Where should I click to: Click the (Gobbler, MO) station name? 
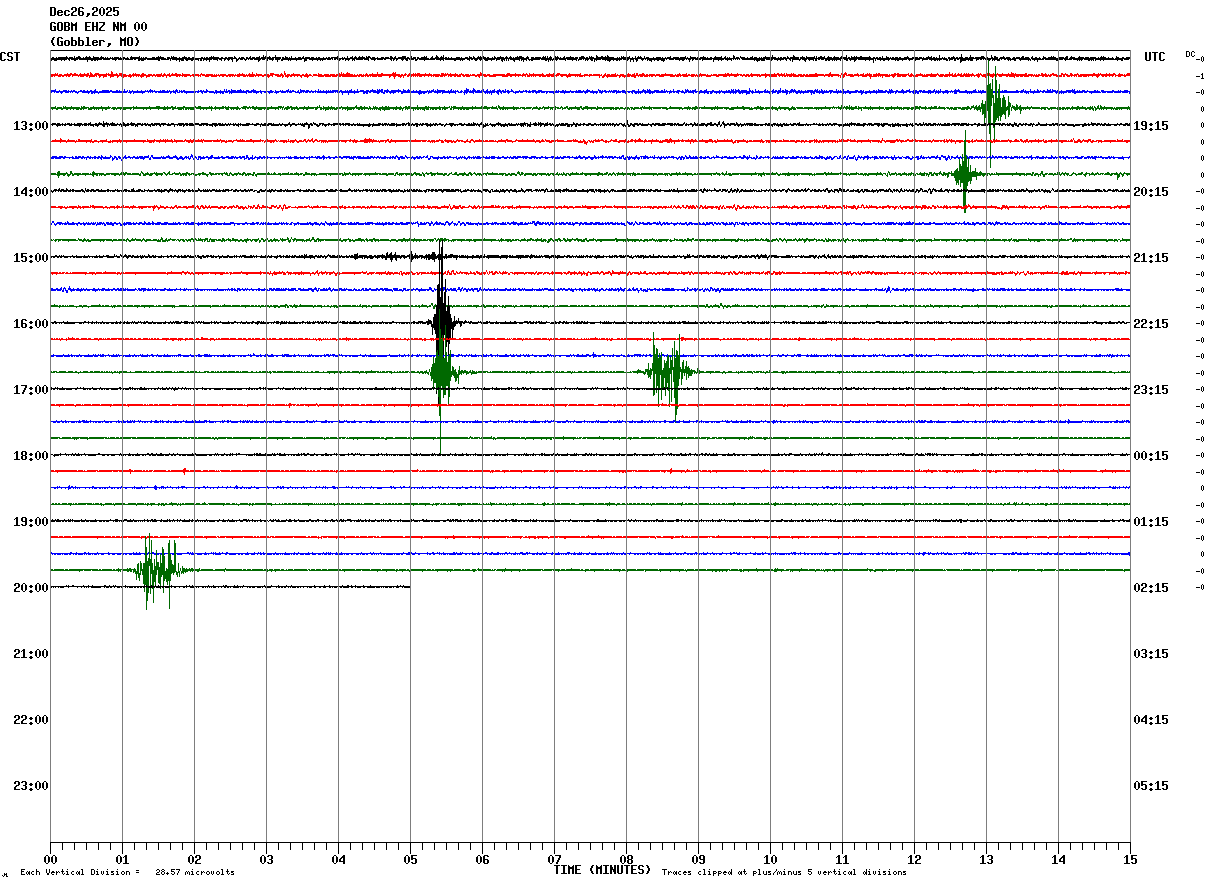pos(95,42)
